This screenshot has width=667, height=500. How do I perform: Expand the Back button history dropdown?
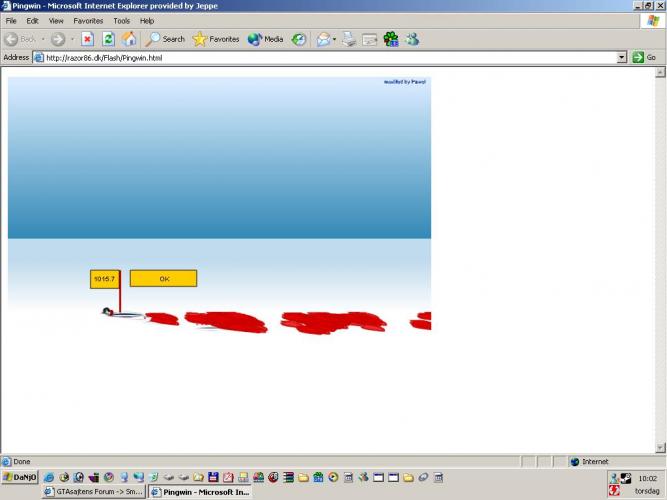43,39
